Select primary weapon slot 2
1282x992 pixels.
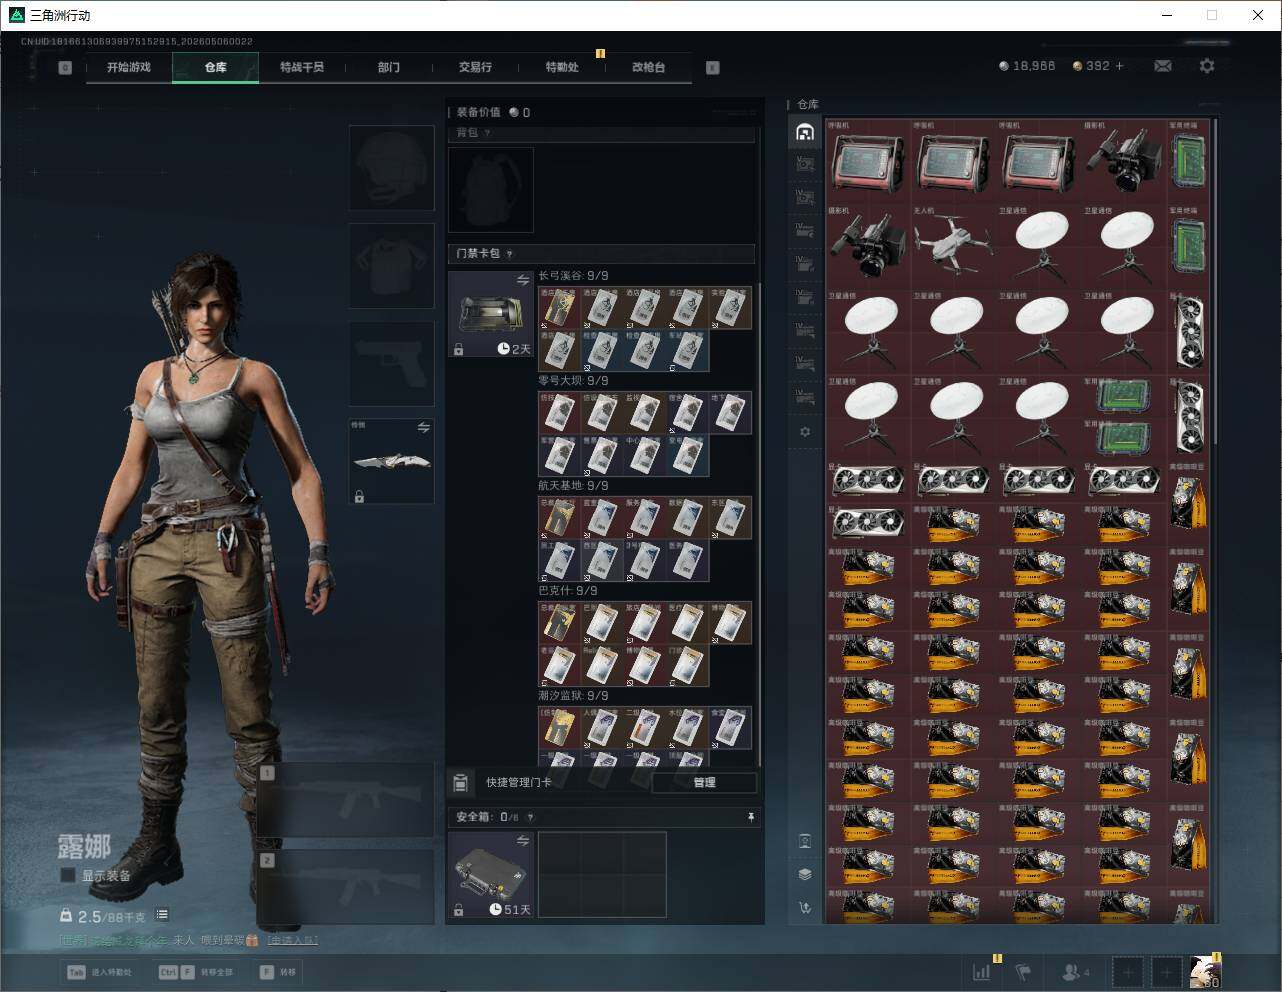[346, 887]
